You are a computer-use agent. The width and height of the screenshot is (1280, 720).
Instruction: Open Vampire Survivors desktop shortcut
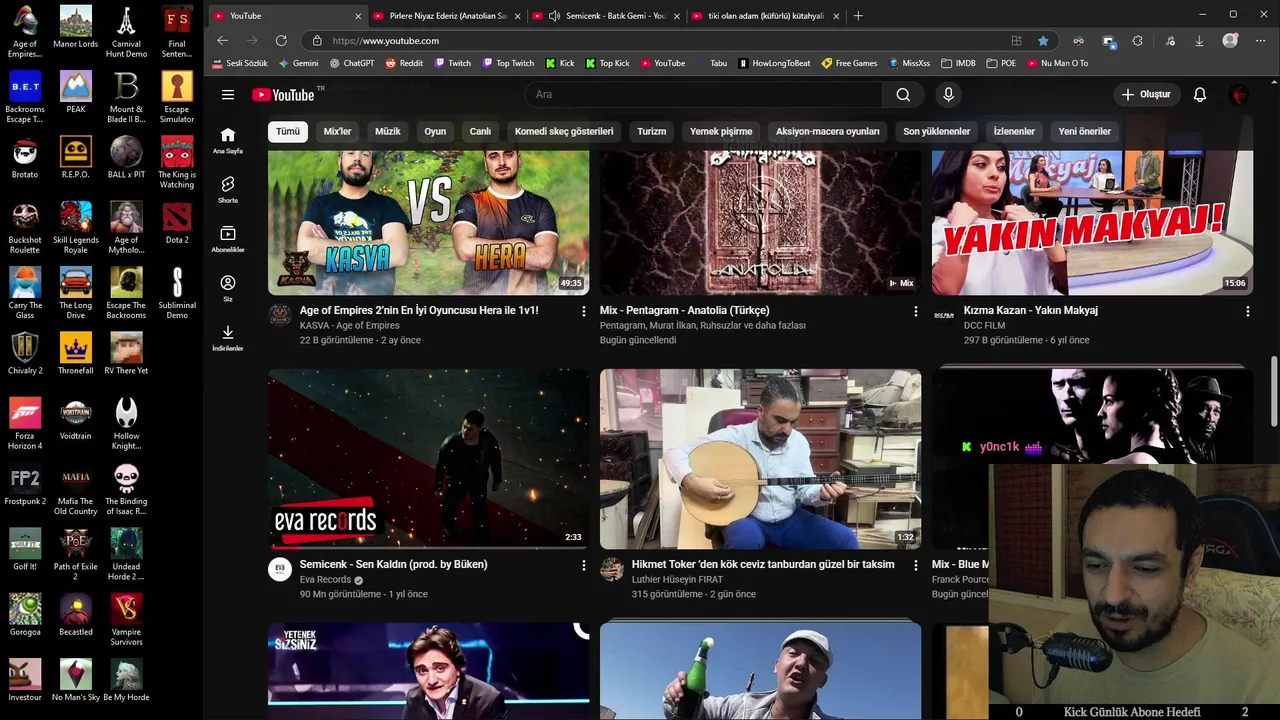click(x=126, y=620)
